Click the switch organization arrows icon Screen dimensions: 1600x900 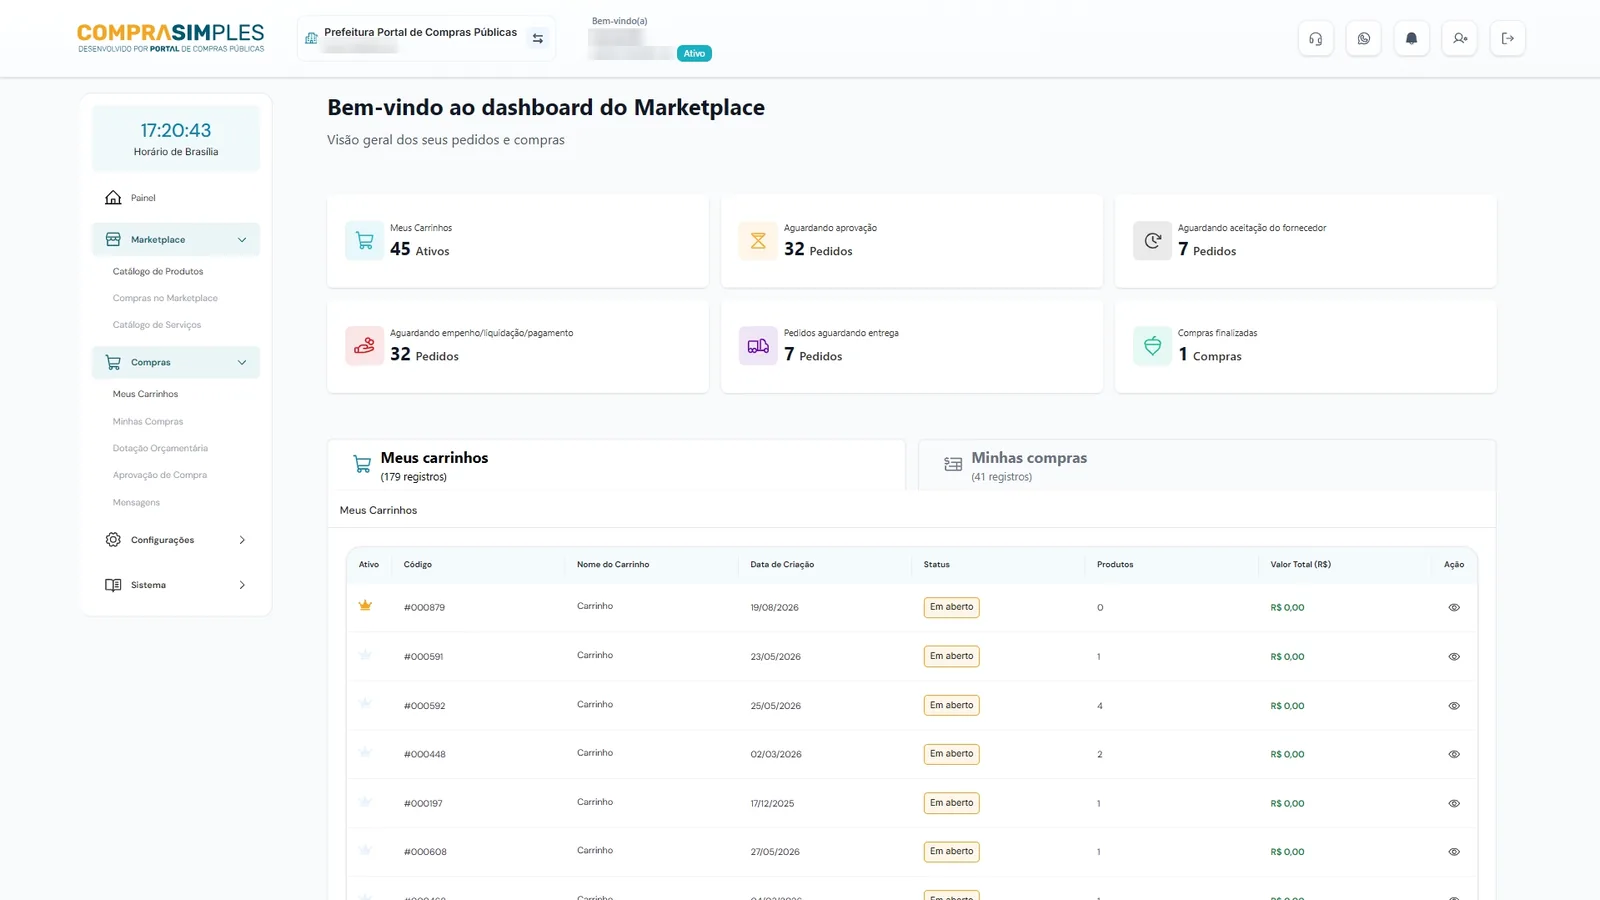pyautogui.click(x=538, y=39)
